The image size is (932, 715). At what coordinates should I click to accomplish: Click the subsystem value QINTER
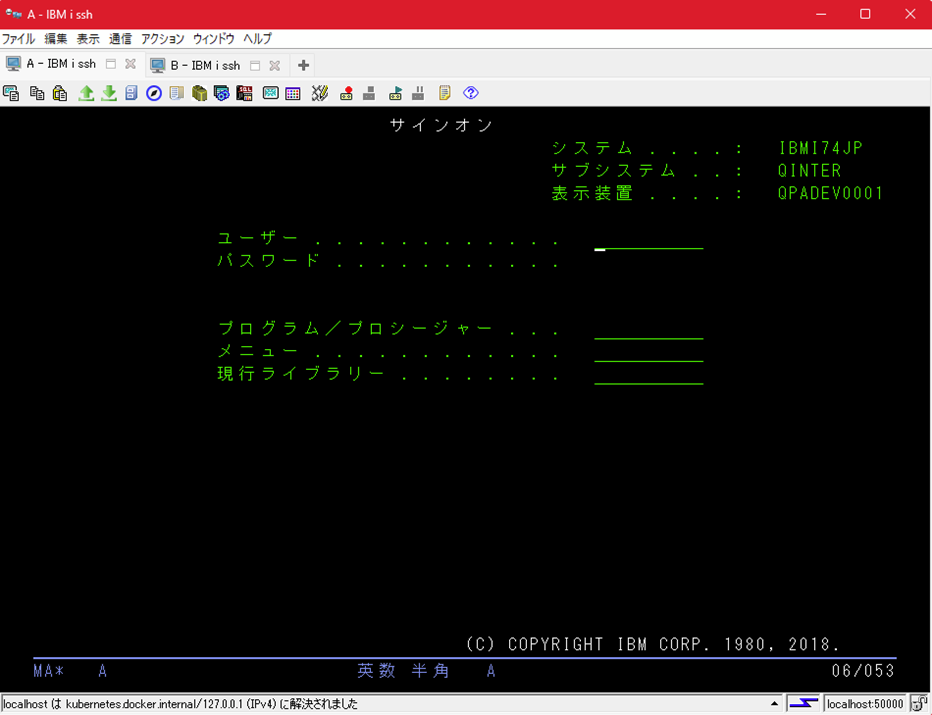click(810, 171)
